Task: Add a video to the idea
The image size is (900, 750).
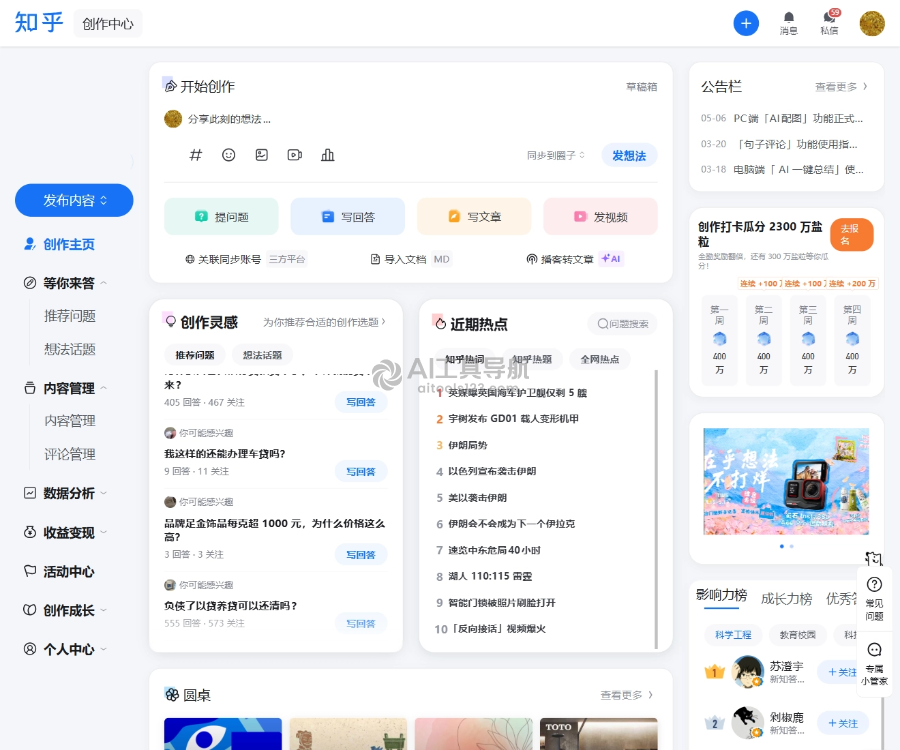Action: (x=294, y=155)
